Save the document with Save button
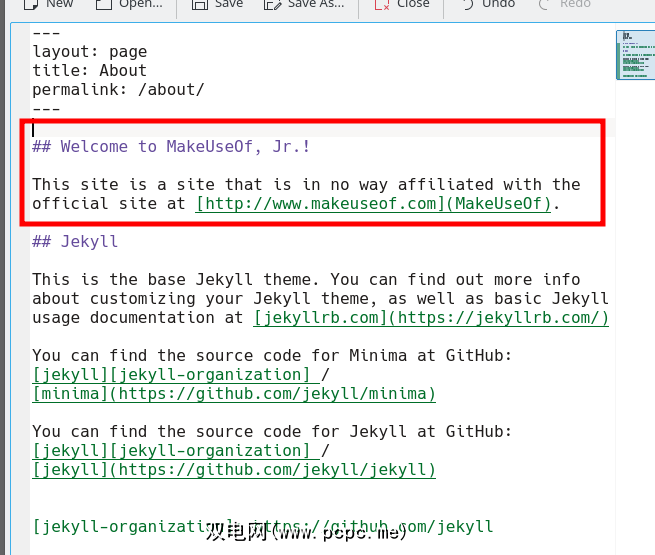655x555 pixels. coord(217,4)
